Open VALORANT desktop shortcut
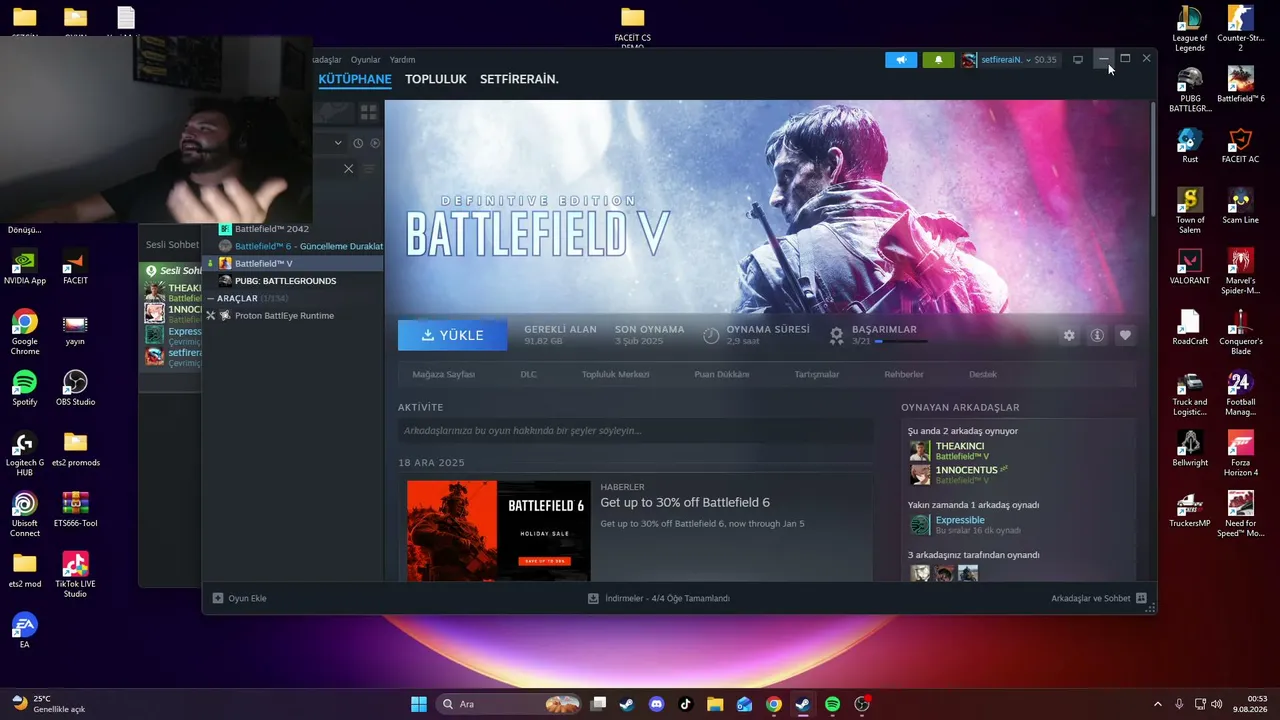Viewport: 1280px width, 720px height. point(1190,266)
